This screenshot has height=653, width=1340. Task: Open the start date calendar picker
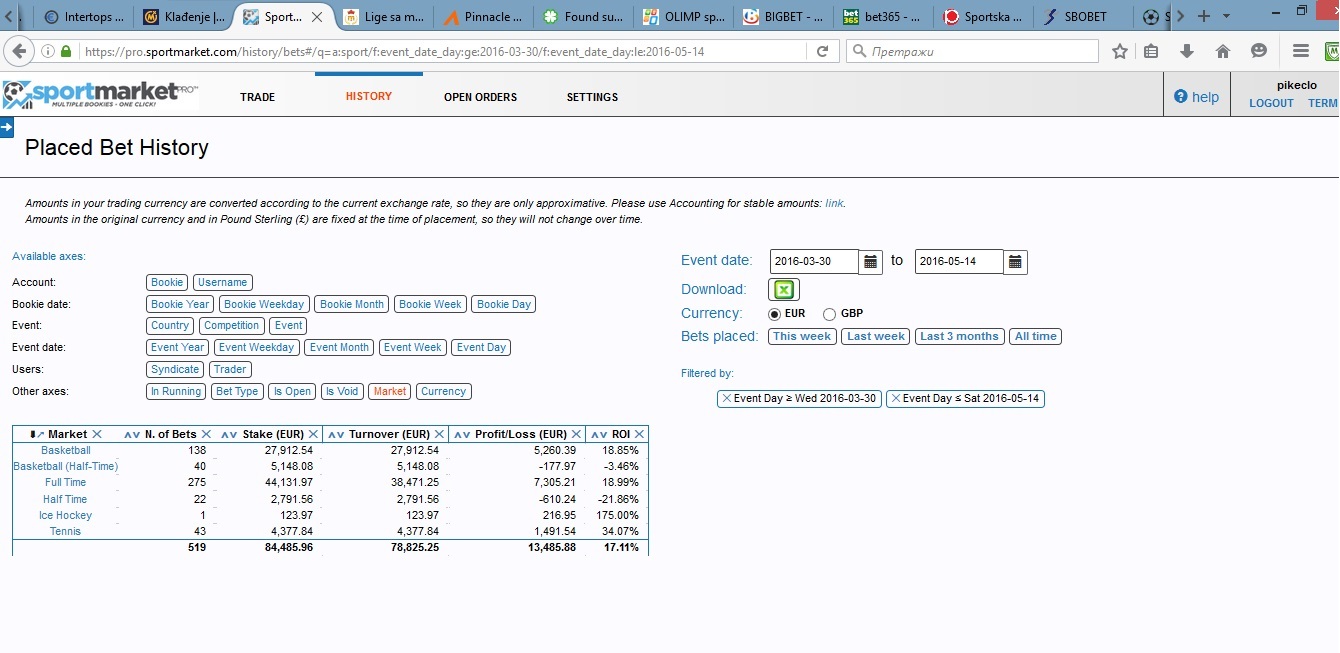coord(871,262)
